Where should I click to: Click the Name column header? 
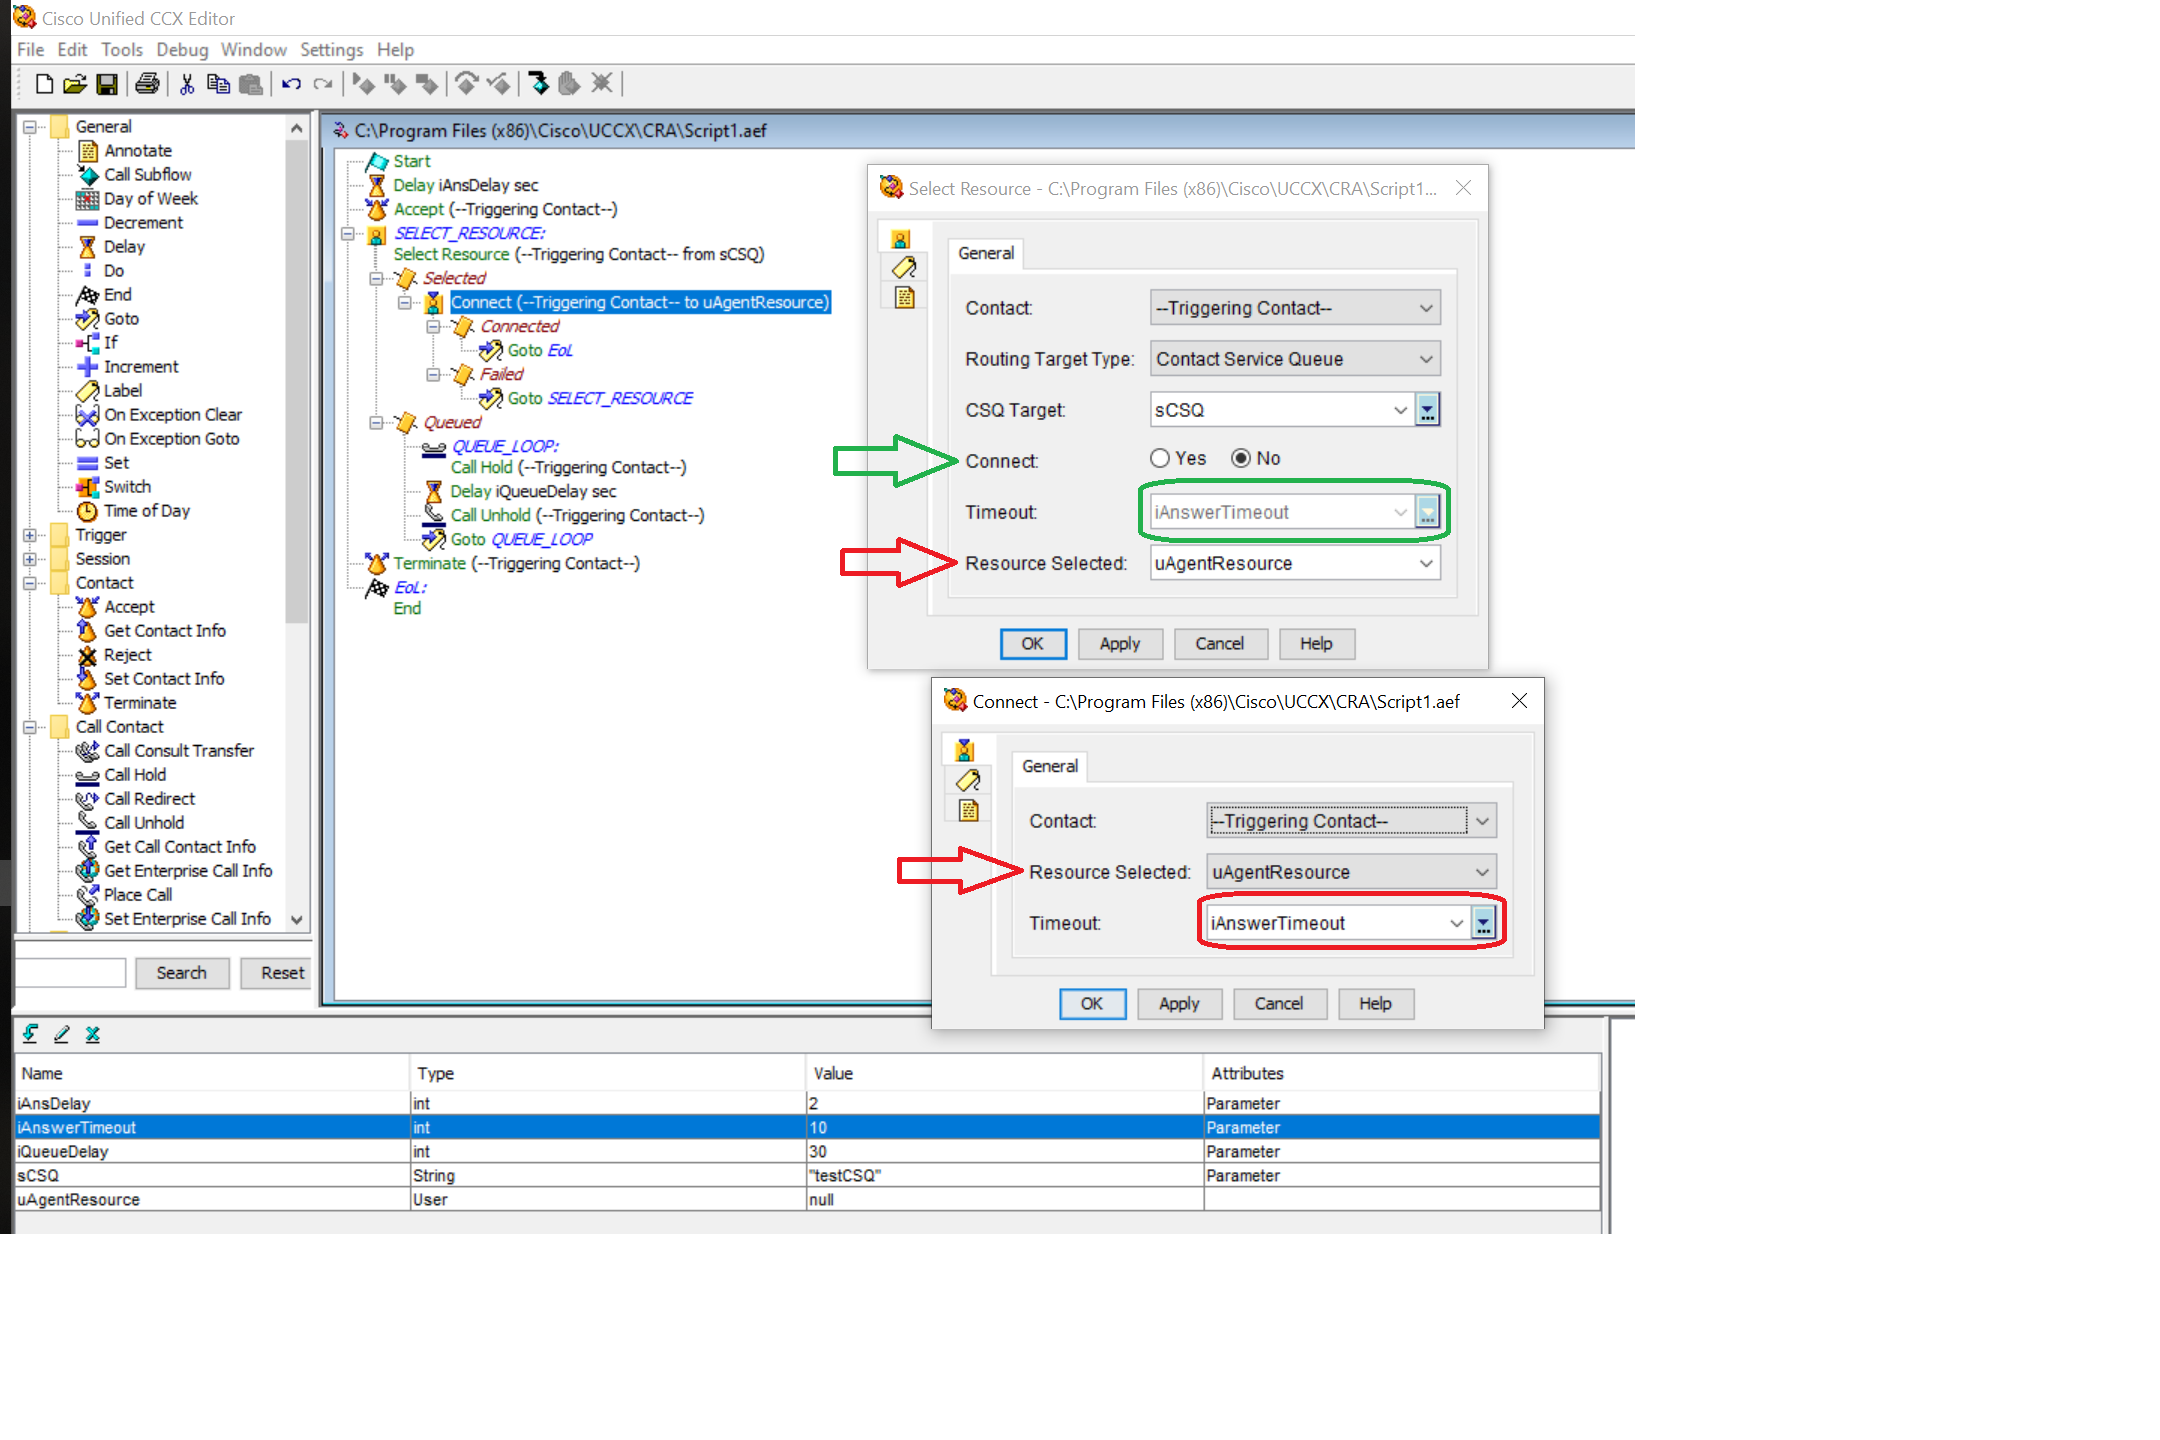click(211, 1074)
